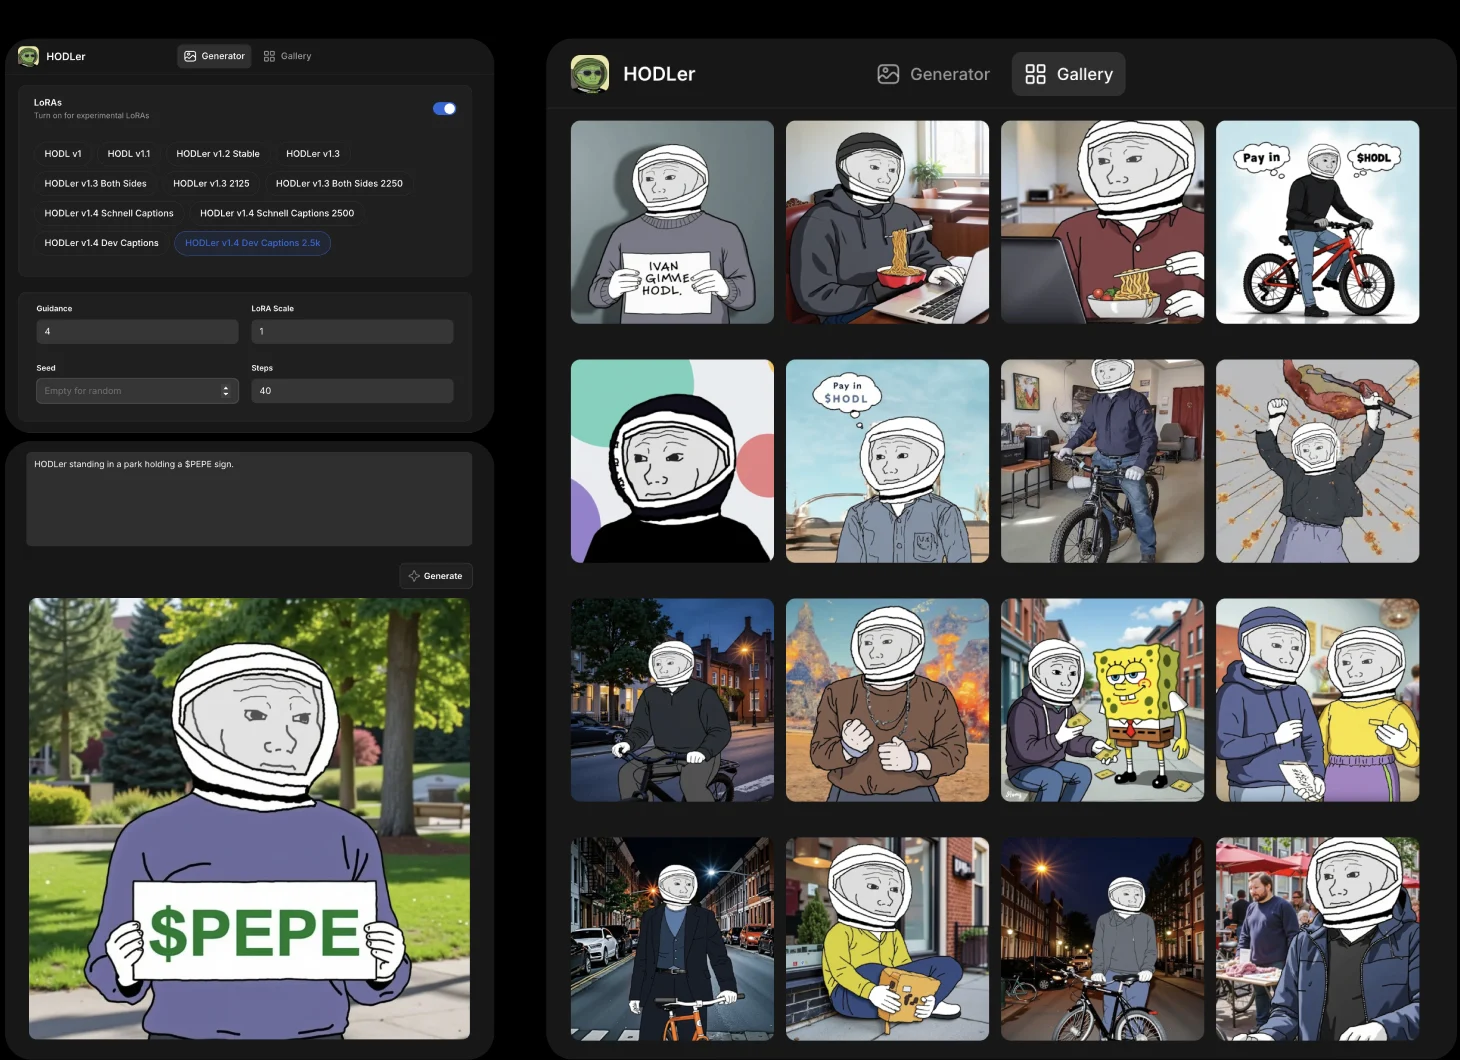This screenshot has height=1060, width=1460.
Task: Click the Generate button
Action: [x=436, y=576]
